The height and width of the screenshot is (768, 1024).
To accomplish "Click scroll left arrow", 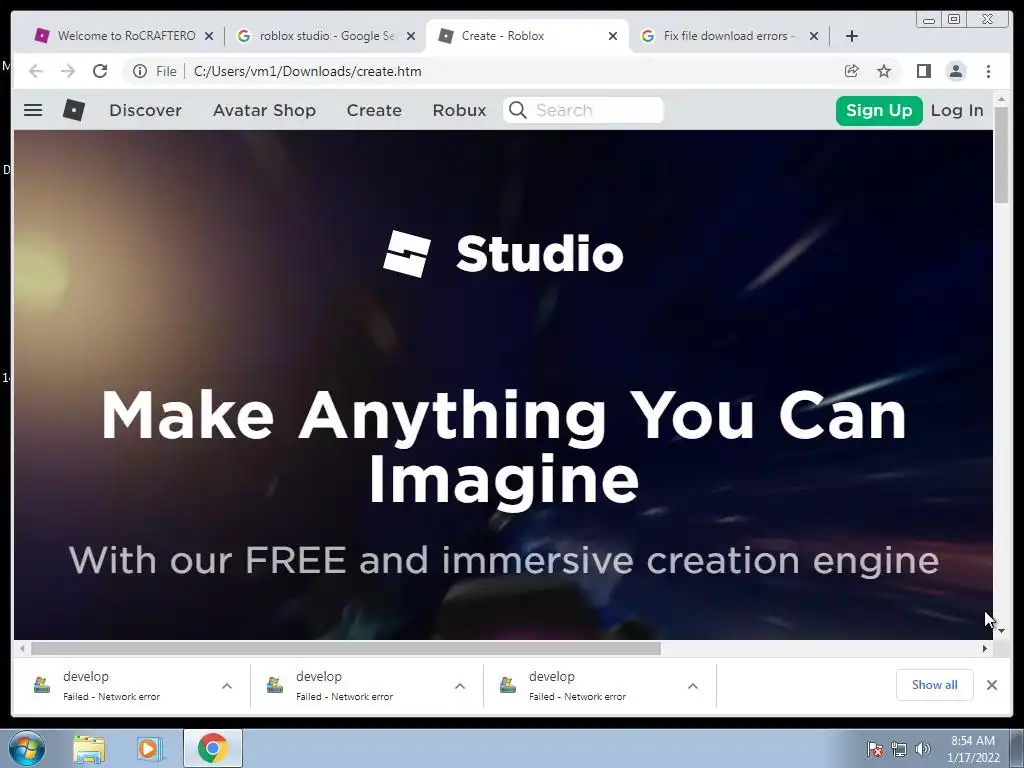I will point(22,648).
